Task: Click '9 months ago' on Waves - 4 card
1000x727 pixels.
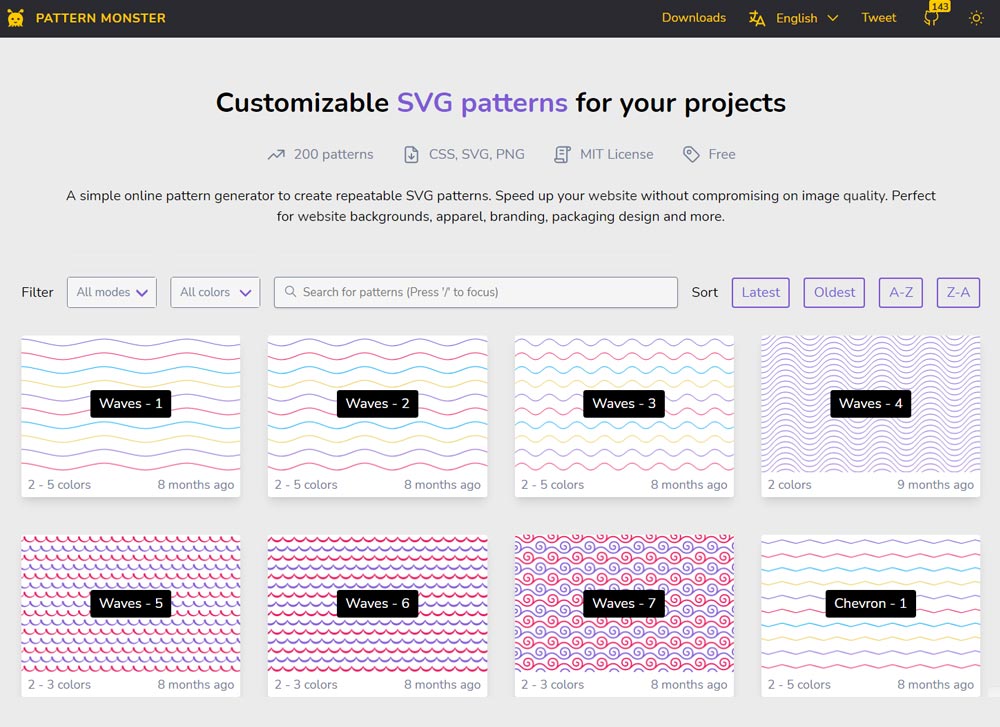Action: tap(935, 485)
